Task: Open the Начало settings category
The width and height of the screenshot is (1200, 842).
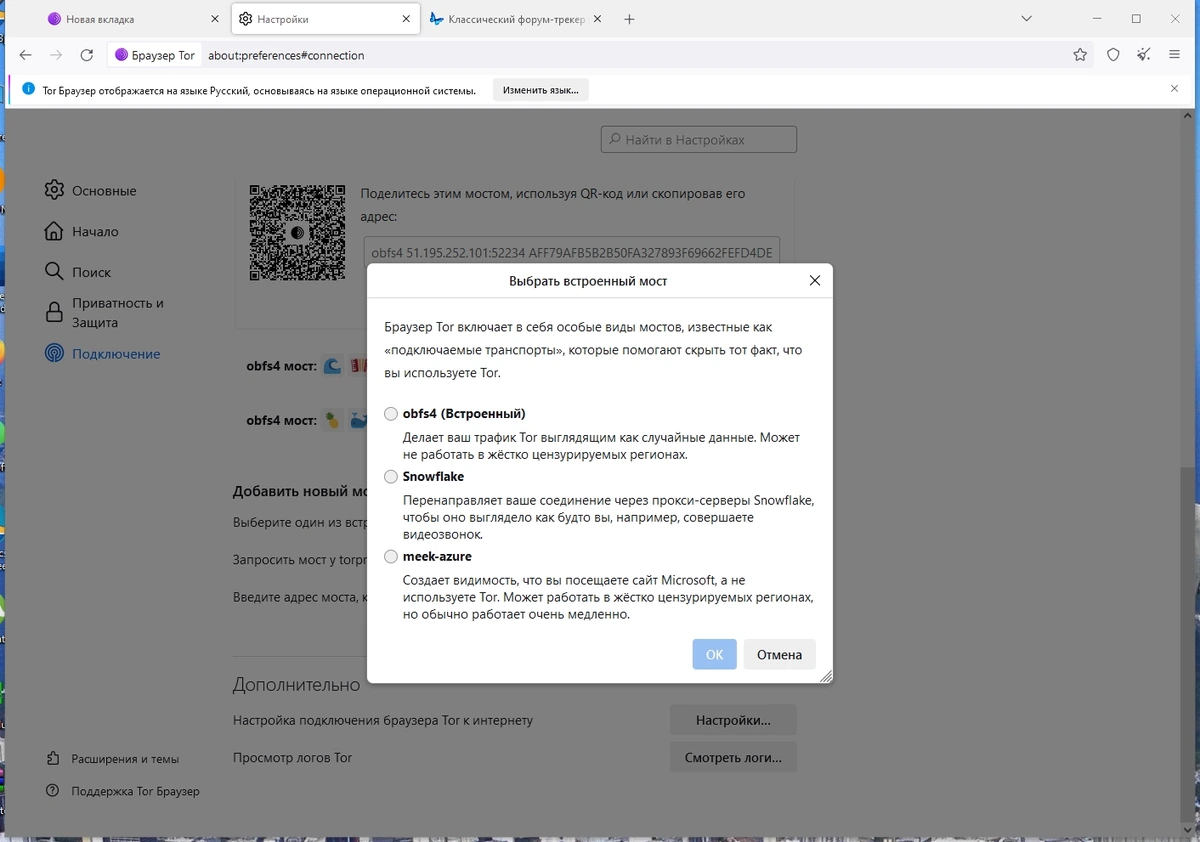Action: click(x=95, y=231)
